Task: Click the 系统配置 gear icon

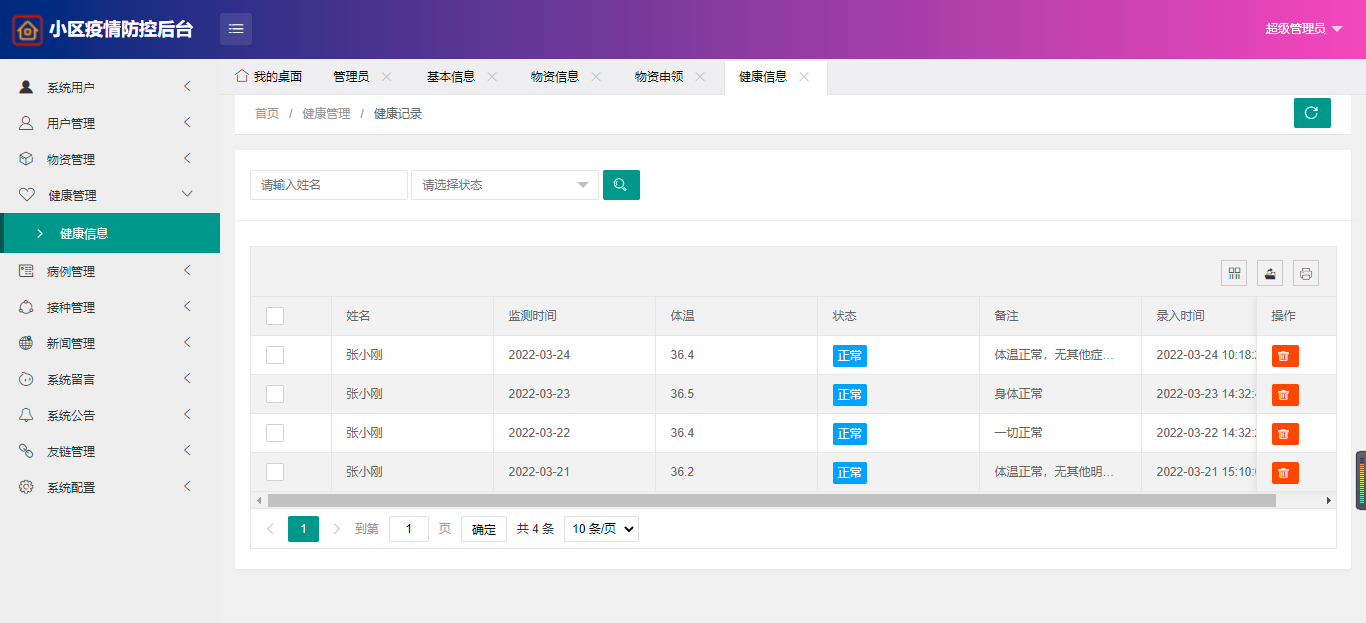Action: coord(26,487)
